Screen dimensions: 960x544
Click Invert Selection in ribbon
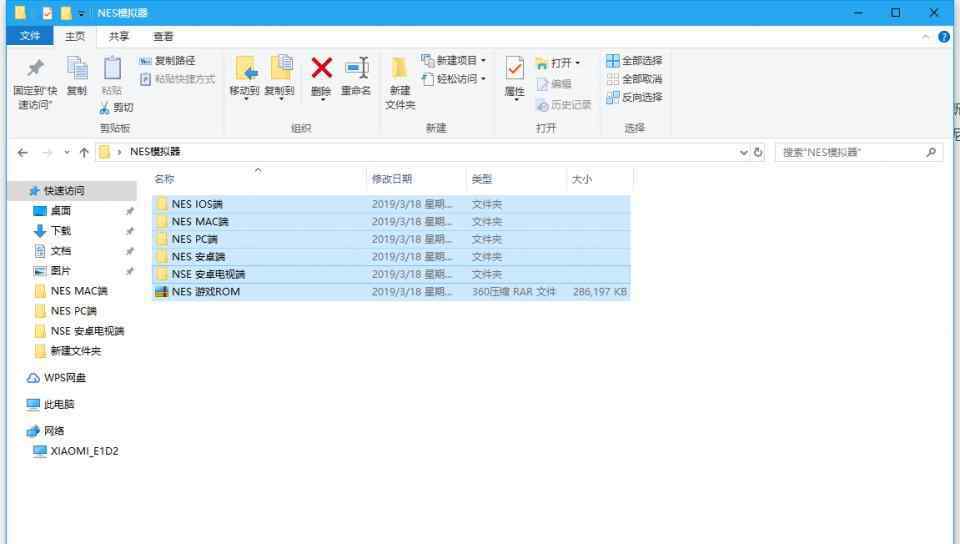click(634, 97)
